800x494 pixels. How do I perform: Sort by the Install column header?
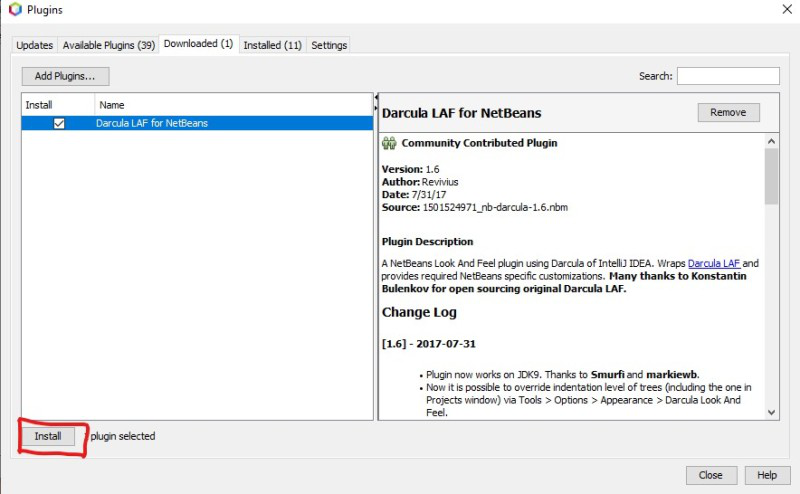pyautogui.click(x=58, y=105)
